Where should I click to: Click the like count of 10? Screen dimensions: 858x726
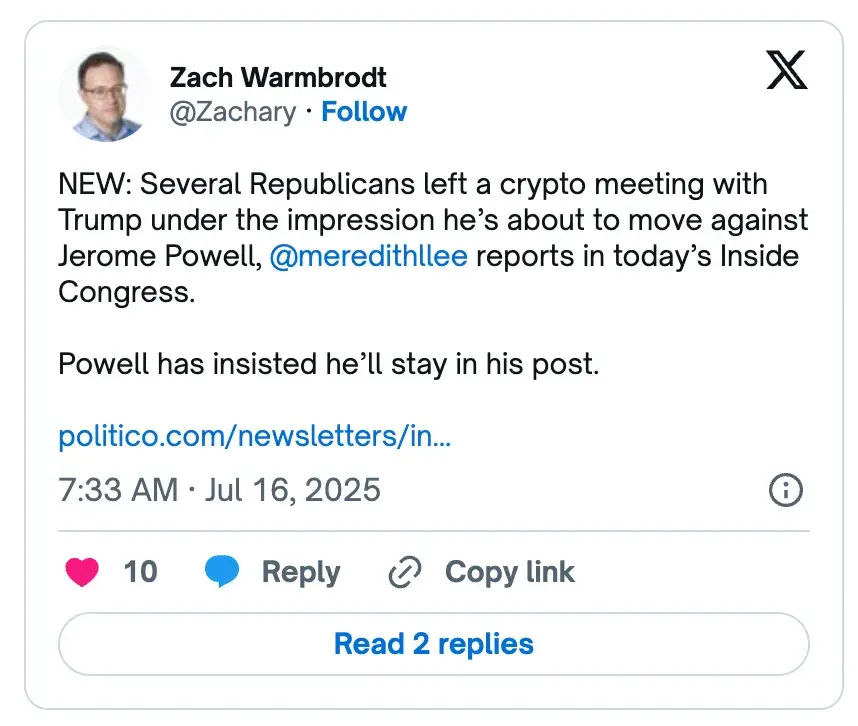[x=140, y=572]
